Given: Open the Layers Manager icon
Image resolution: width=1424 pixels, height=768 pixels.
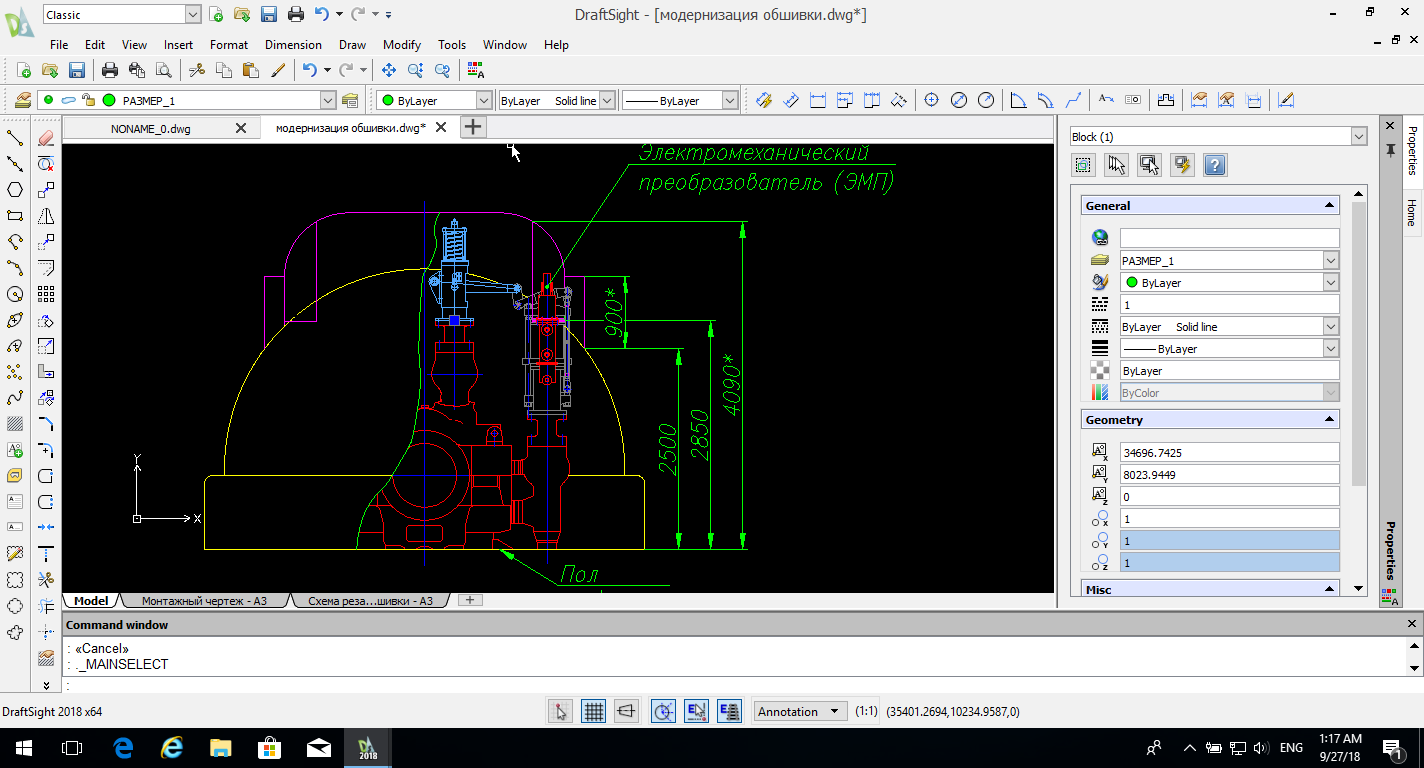Looking at the screenshot, I should 22,100.
